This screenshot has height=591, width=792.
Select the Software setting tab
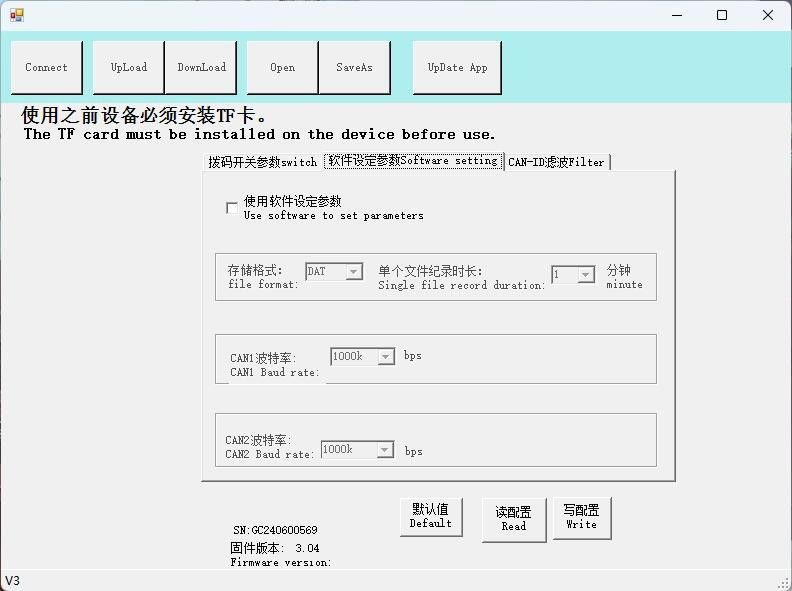tap(412, 161)
